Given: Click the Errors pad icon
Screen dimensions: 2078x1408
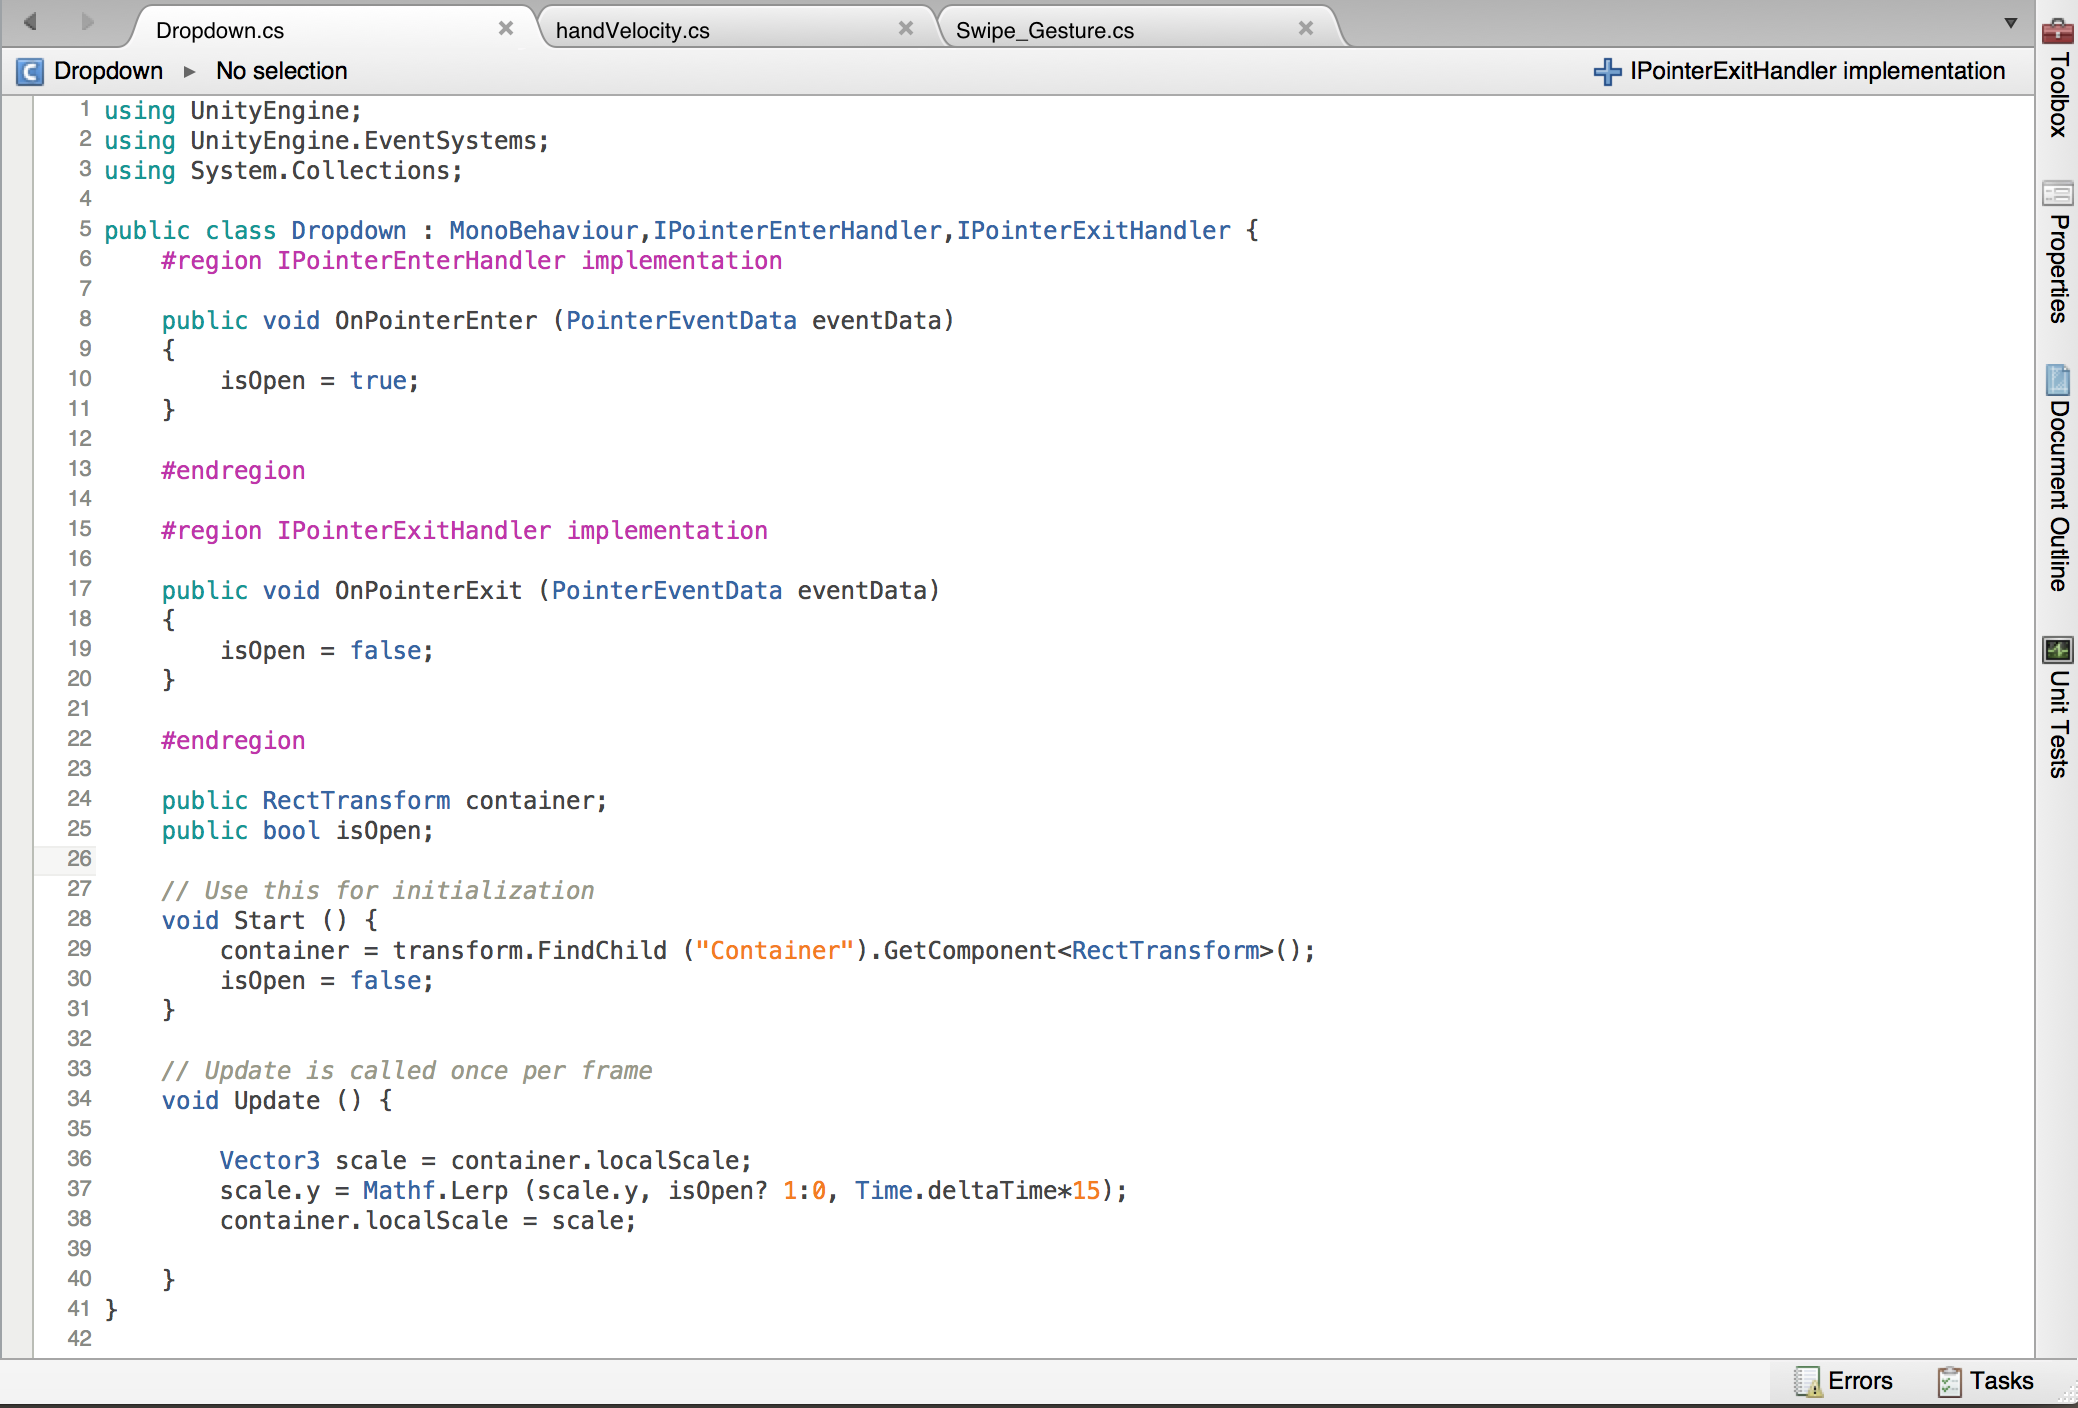Looking at the screenshot, I should click(x=1806, y=1381).
